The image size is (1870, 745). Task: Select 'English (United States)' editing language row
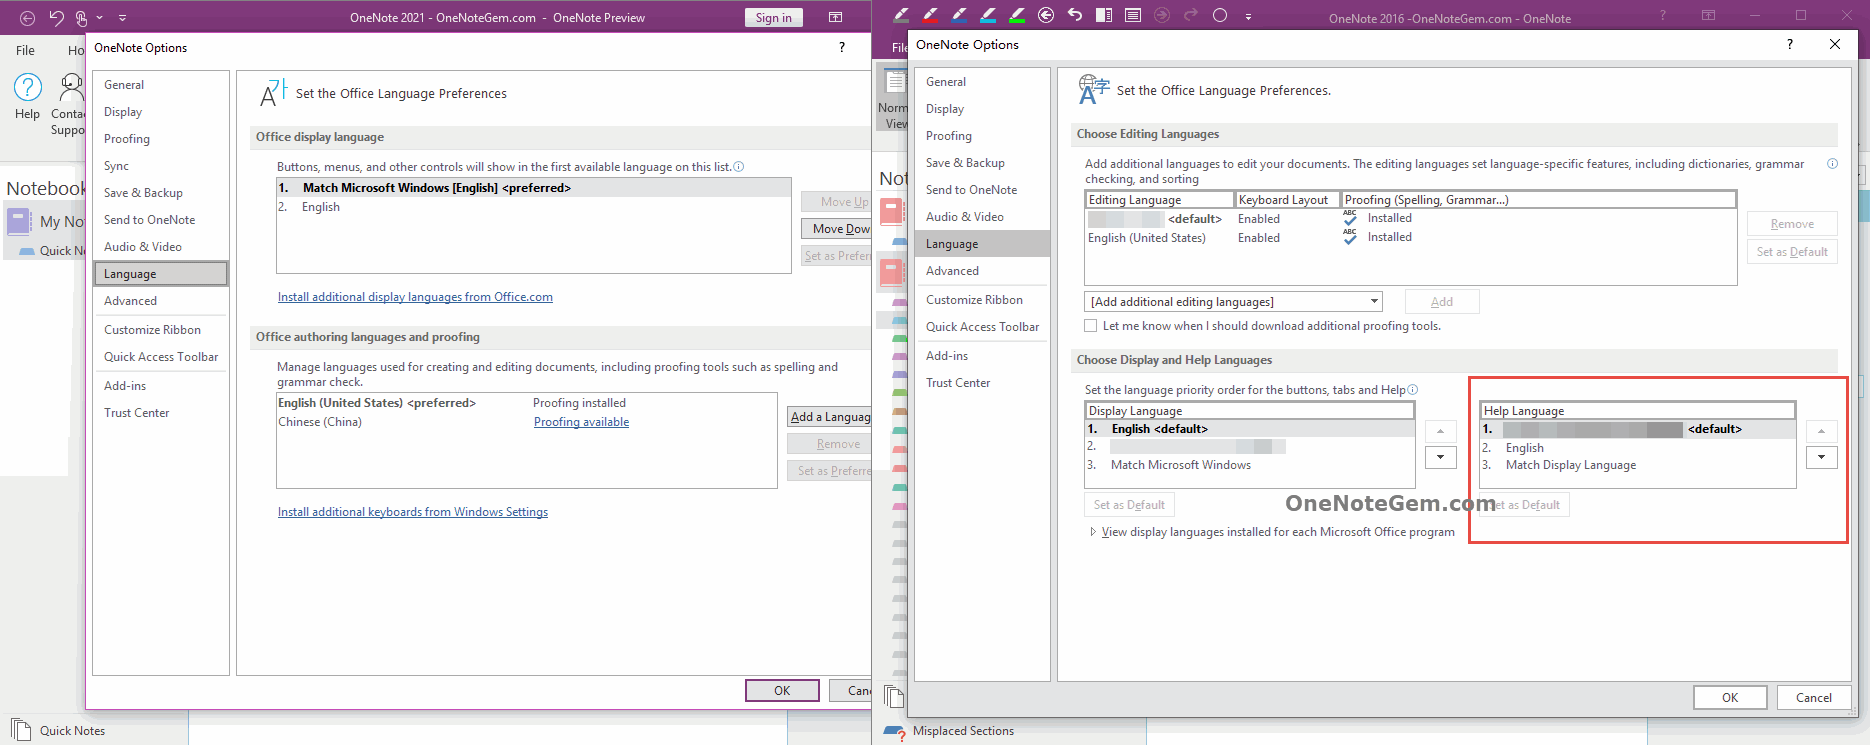point(1410,238)
